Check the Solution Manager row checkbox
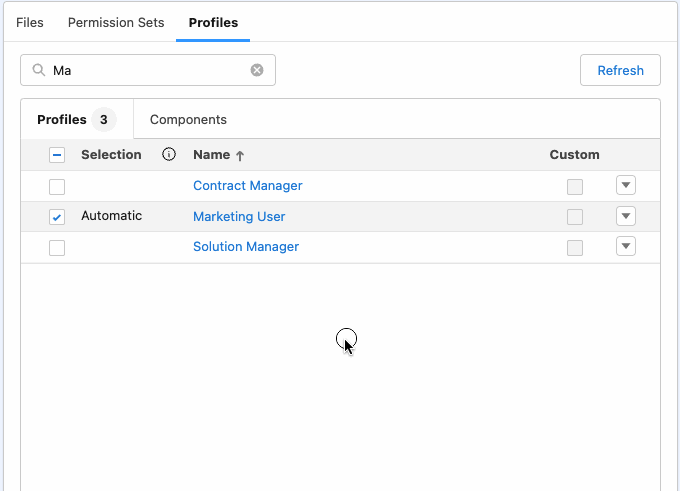680x491 pixels. point(57,248)
